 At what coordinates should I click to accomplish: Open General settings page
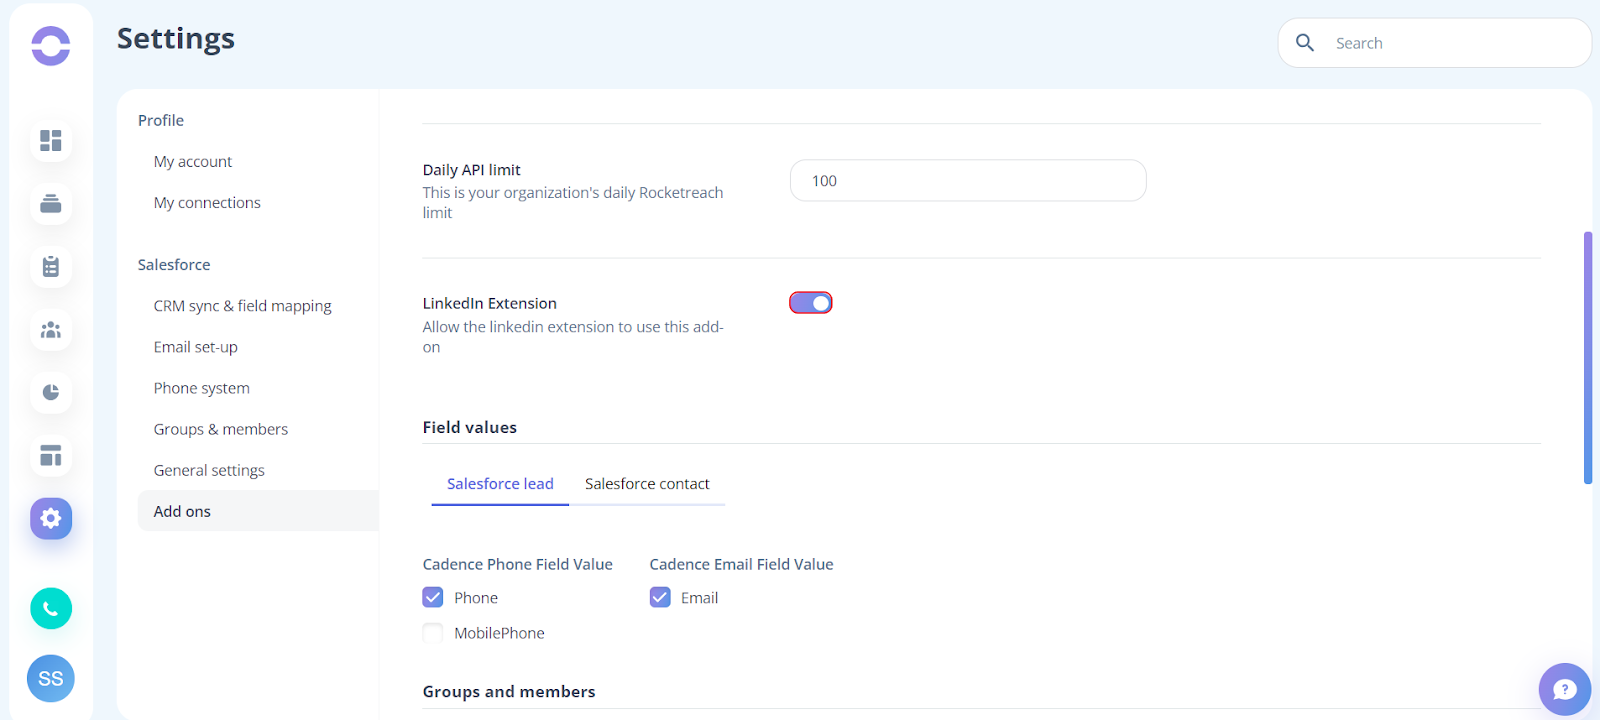coord(209,470)
